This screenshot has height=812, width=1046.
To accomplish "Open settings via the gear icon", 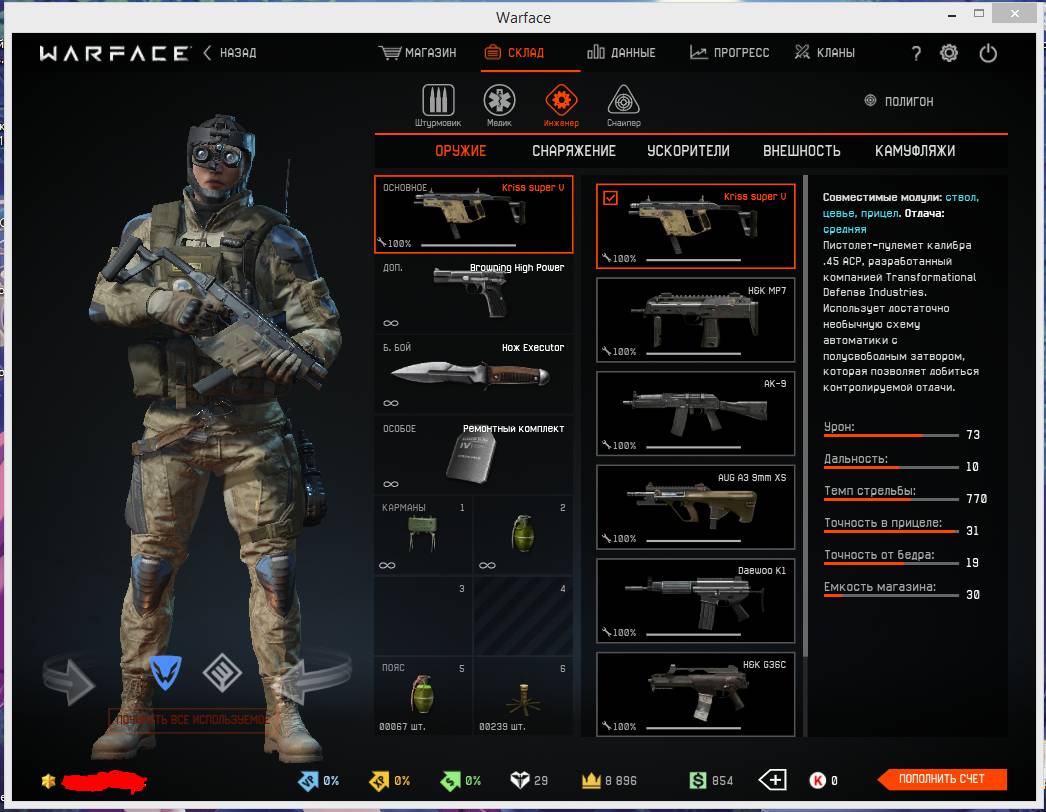I will point(949,53).
